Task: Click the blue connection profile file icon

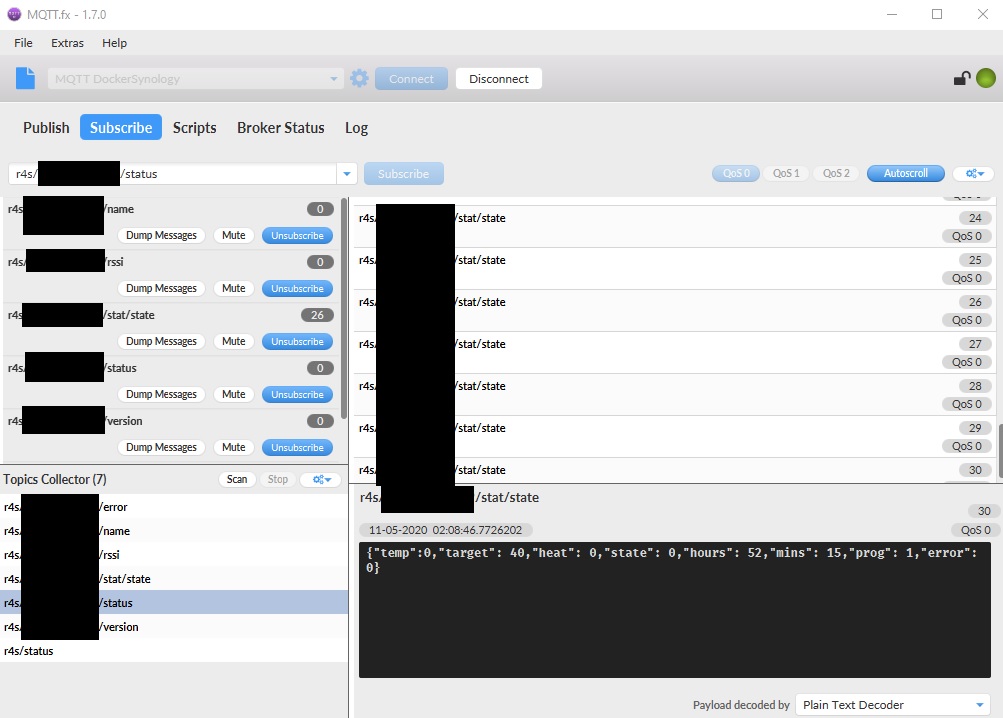Action: pos(25,78)
